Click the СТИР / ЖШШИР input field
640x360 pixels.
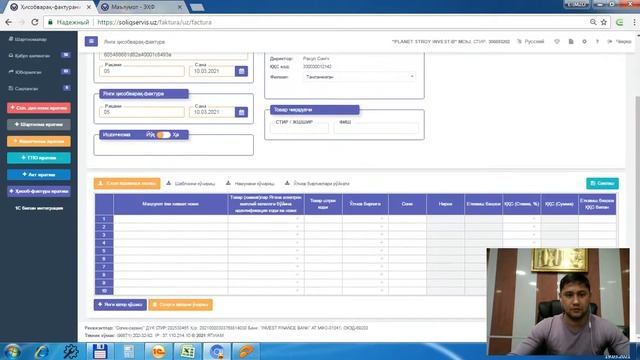[299, 128]
